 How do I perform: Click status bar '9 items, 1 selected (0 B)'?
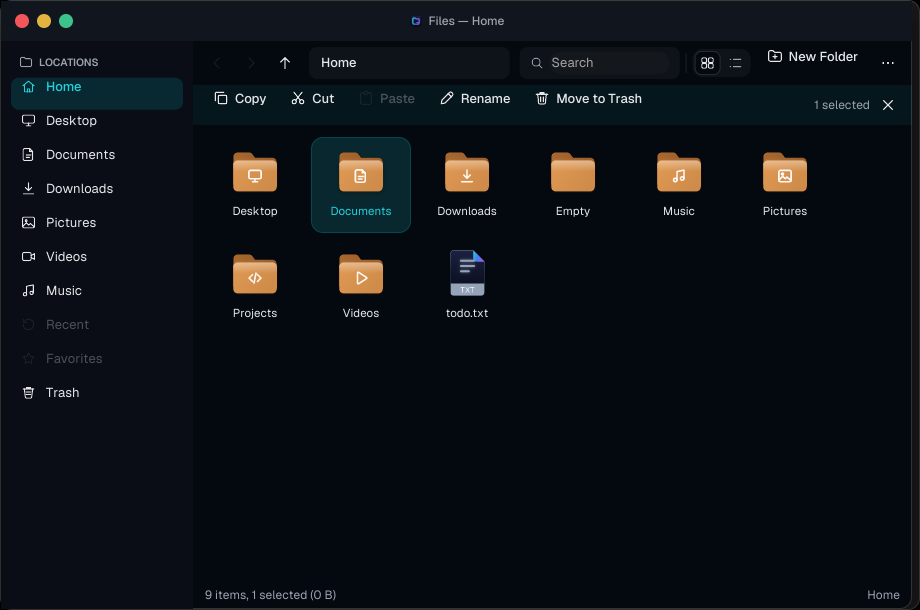270,595
